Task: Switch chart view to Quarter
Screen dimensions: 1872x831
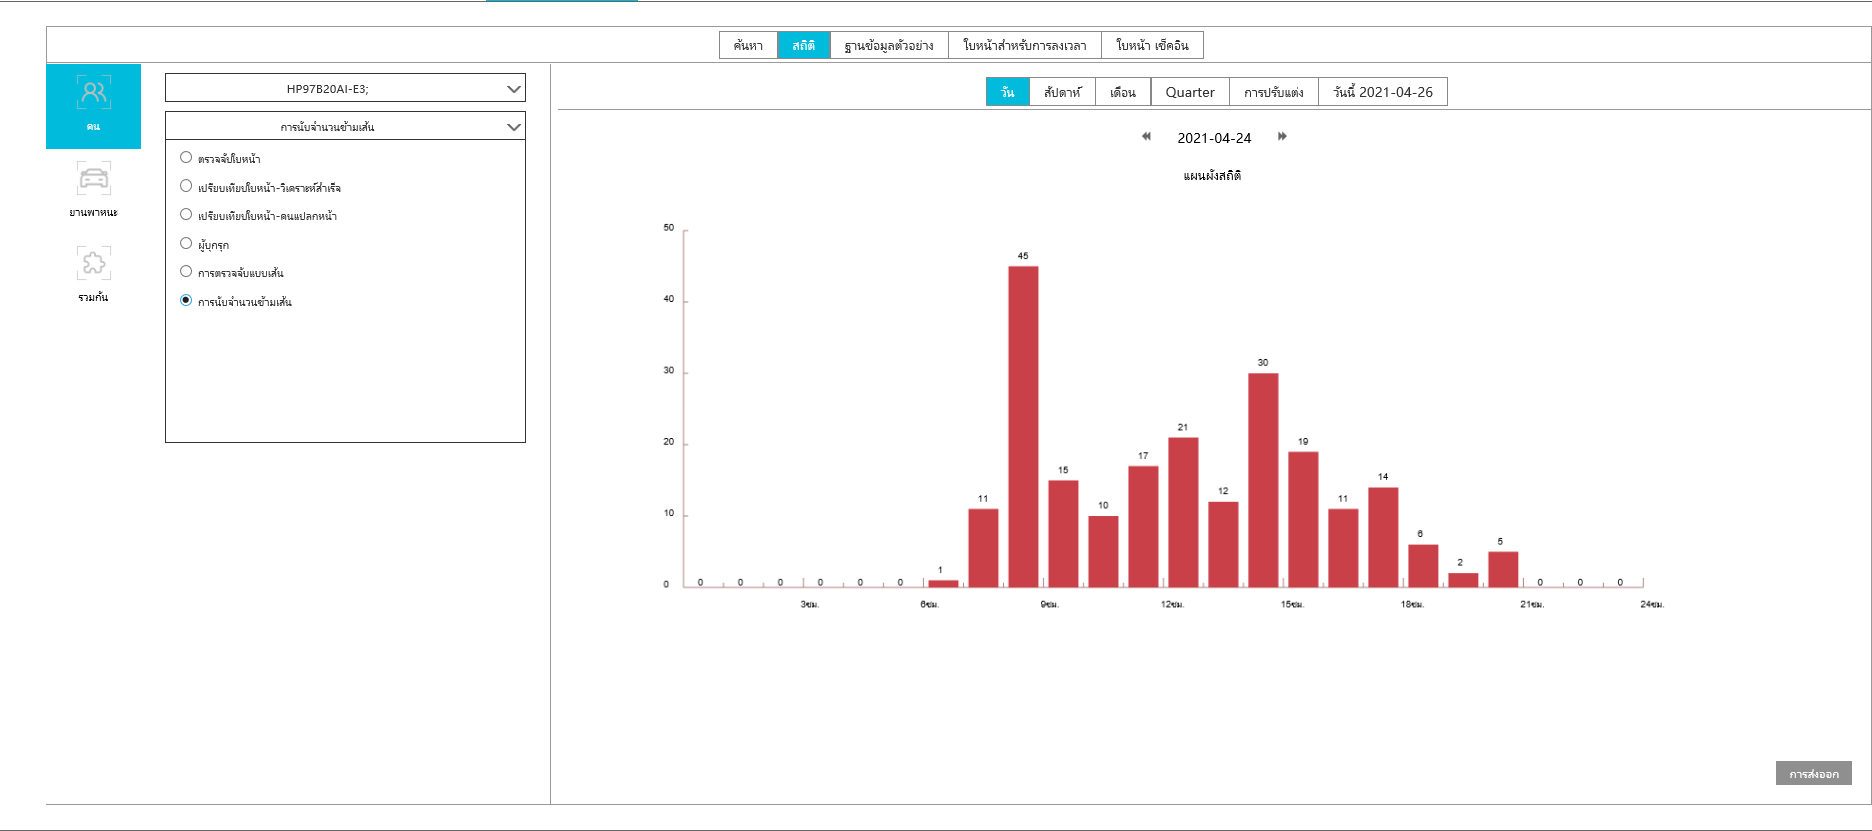Action: pos(1189,92)
